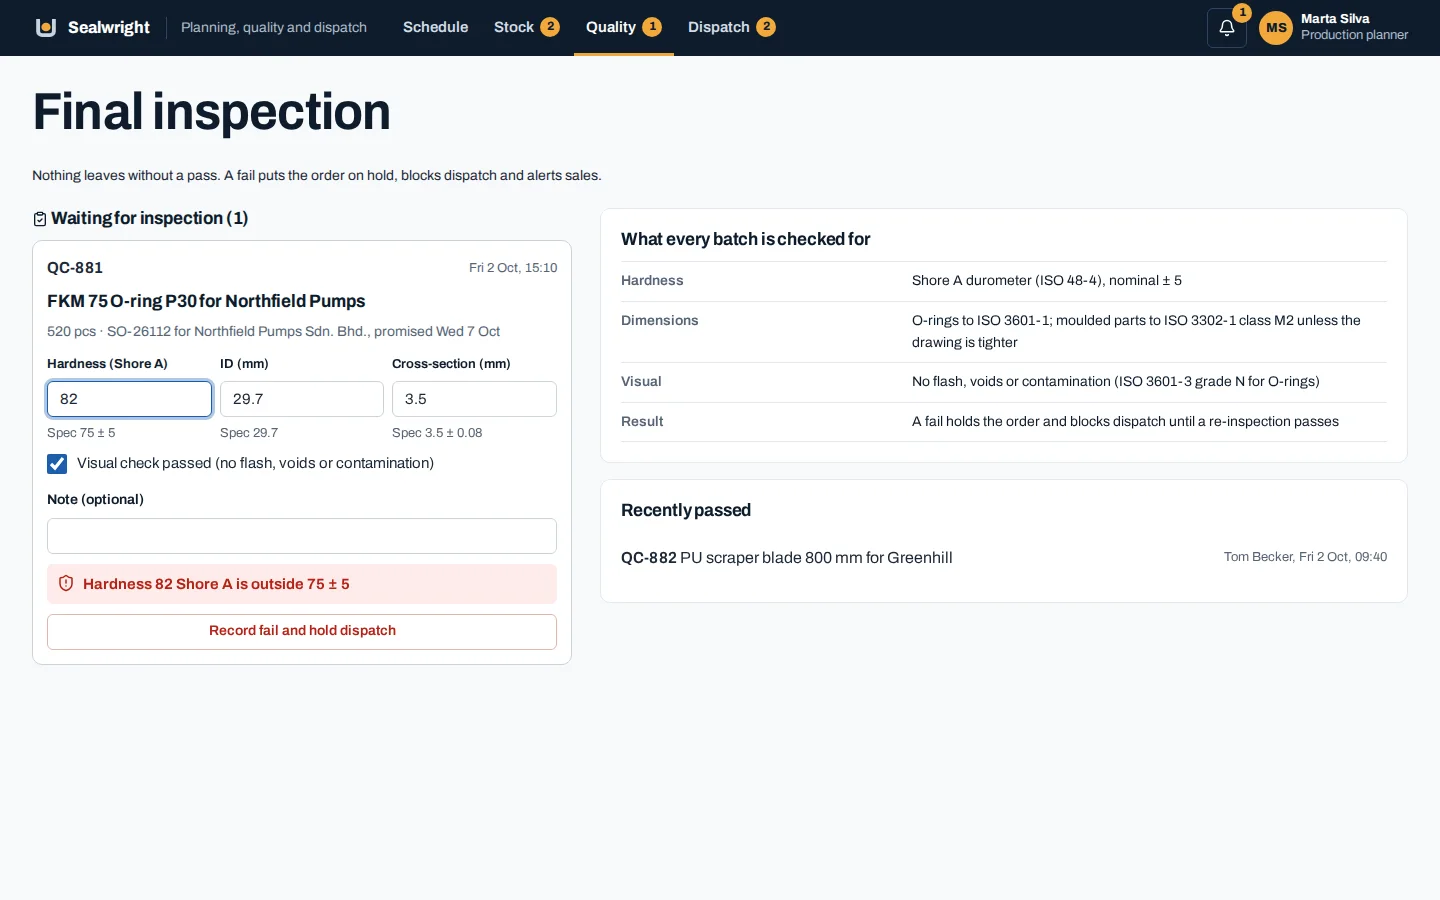This screenshot has width=1440, height=900.
Task: Click the optional Note text field
Action: click(302, 536)
